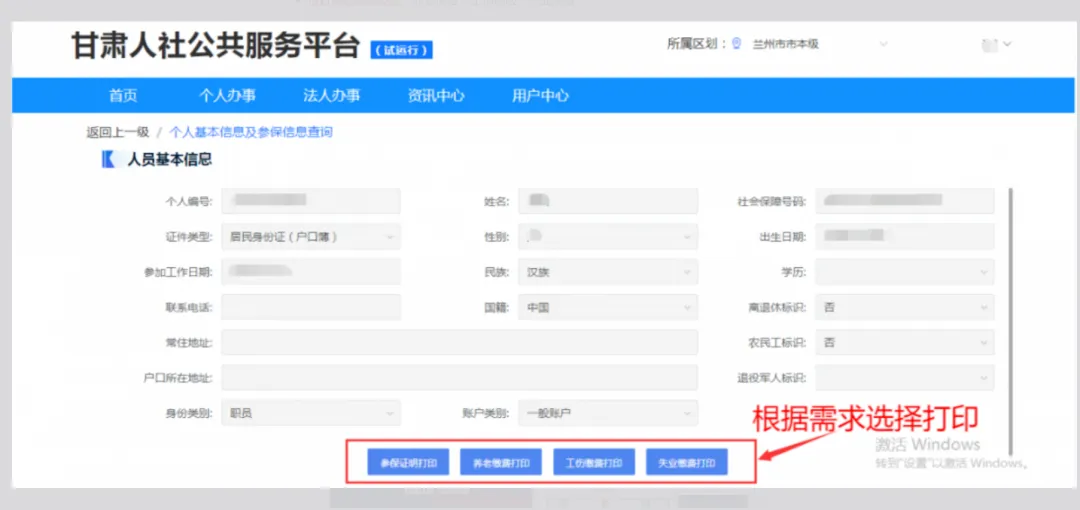Click the 返回上一级 breadcrumb link

tap(118, 132)
